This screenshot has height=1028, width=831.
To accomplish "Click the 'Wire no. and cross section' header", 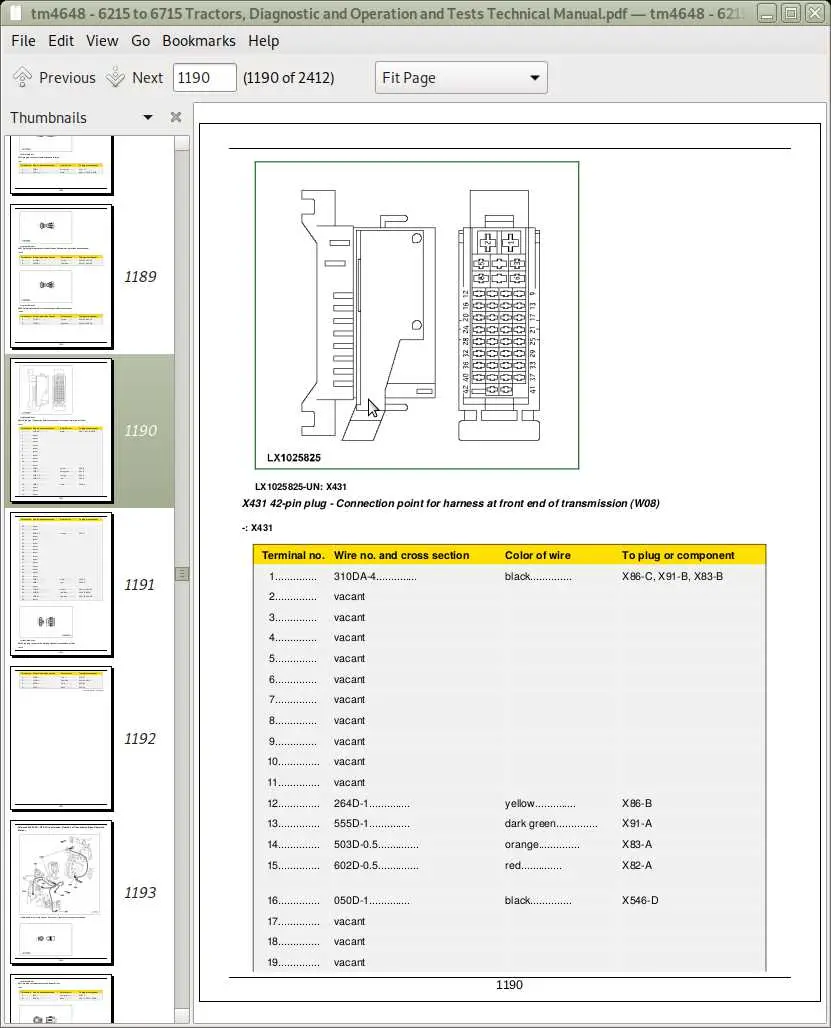I will pyautogui.click(x=401, y=555).
